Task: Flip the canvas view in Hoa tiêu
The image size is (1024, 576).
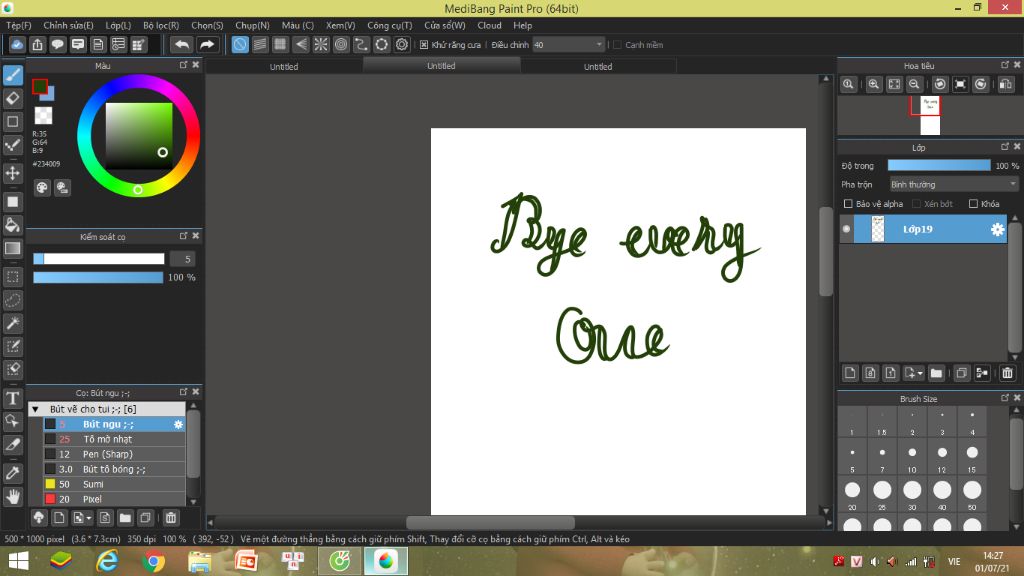Action: pos(1006,84)
